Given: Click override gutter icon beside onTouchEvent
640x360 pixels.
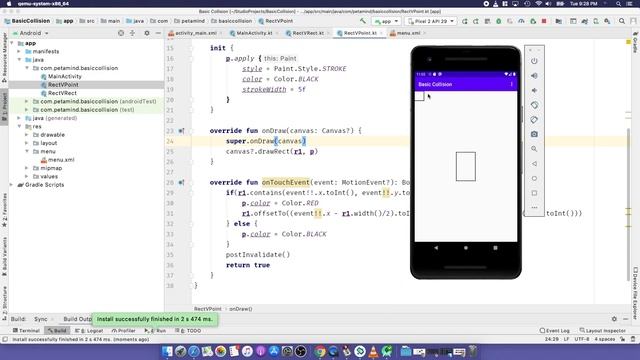Looking at the screenshot, I should (x=181, y=182).
